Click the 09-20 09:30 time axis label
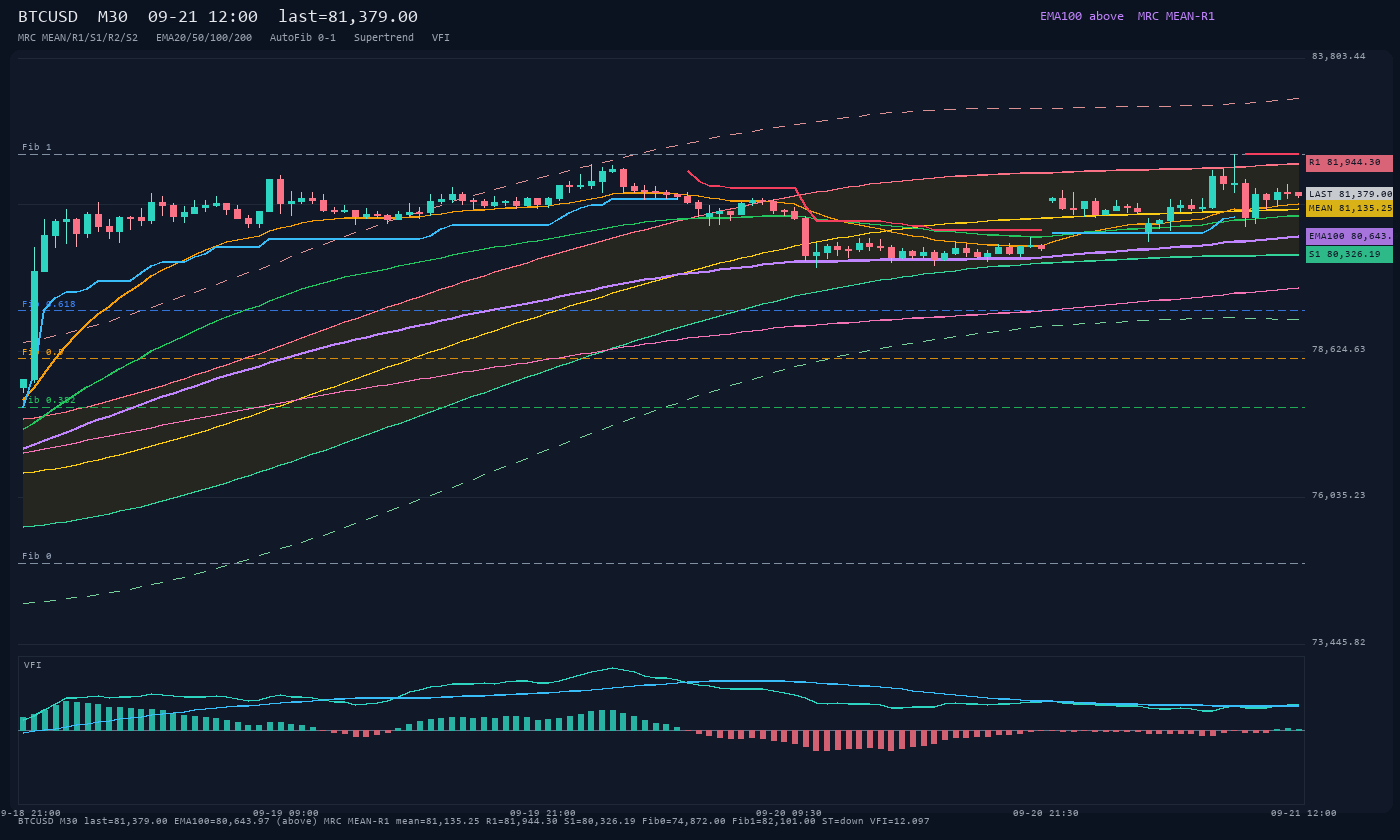 [789, 813]
